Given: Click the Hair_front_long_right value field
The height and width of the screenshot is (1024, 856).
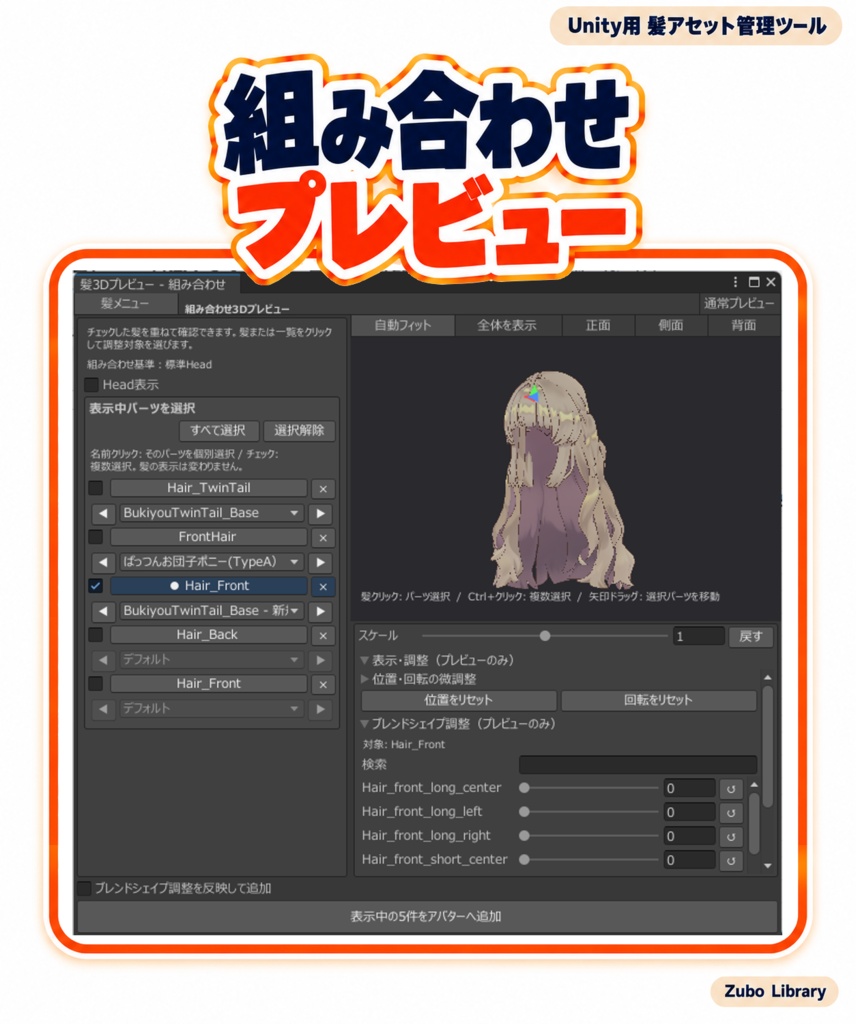Looking at the screenshot, I should click(690, 837).
